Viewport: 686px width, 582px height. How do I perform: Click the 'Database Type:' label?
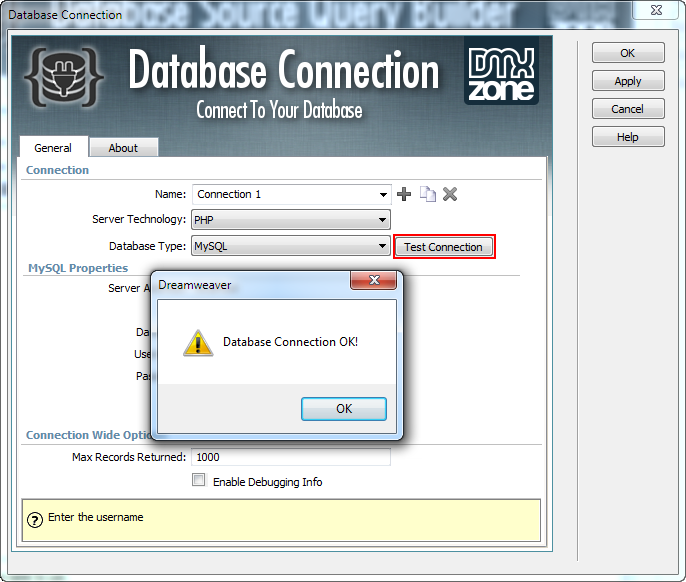click(147, 246)
